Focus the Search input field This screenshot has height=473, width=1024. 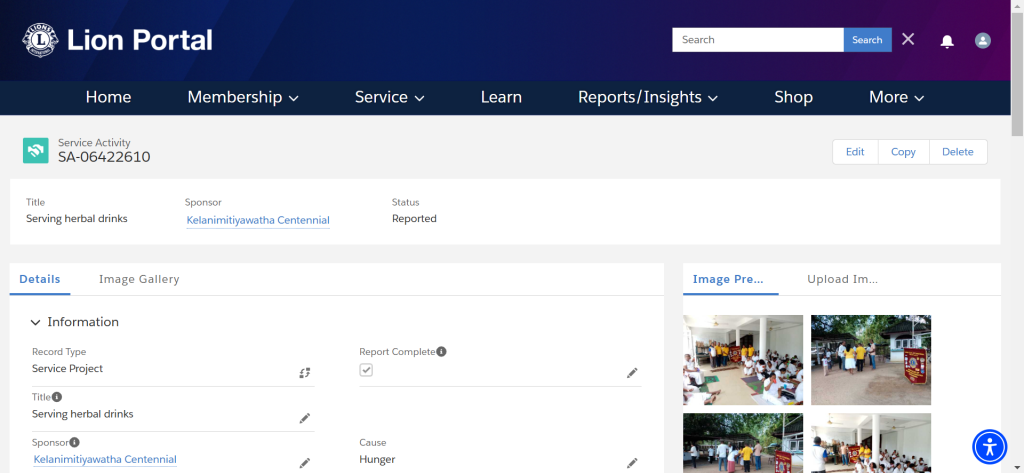(x=758, y=40)
